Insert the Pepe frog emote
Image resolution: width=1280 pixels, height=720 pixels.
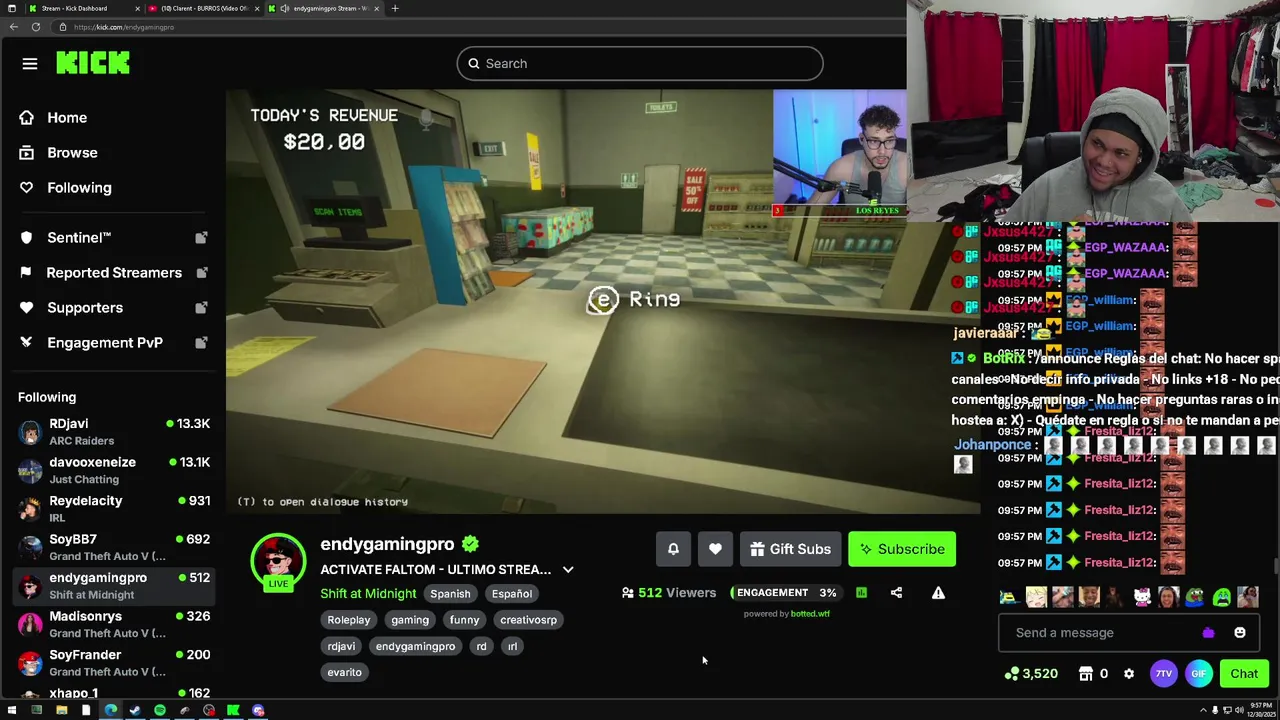coord(1195,598)
